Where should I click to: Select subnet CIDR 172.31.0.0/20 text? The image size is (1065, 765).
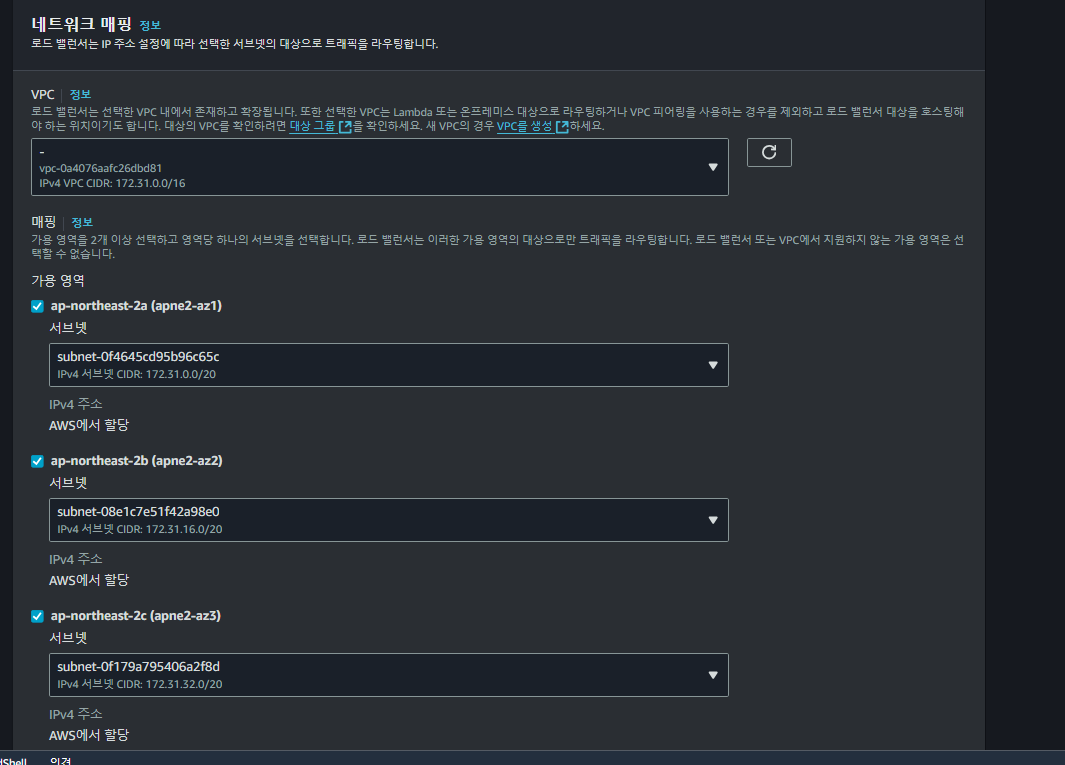point(137,374)
